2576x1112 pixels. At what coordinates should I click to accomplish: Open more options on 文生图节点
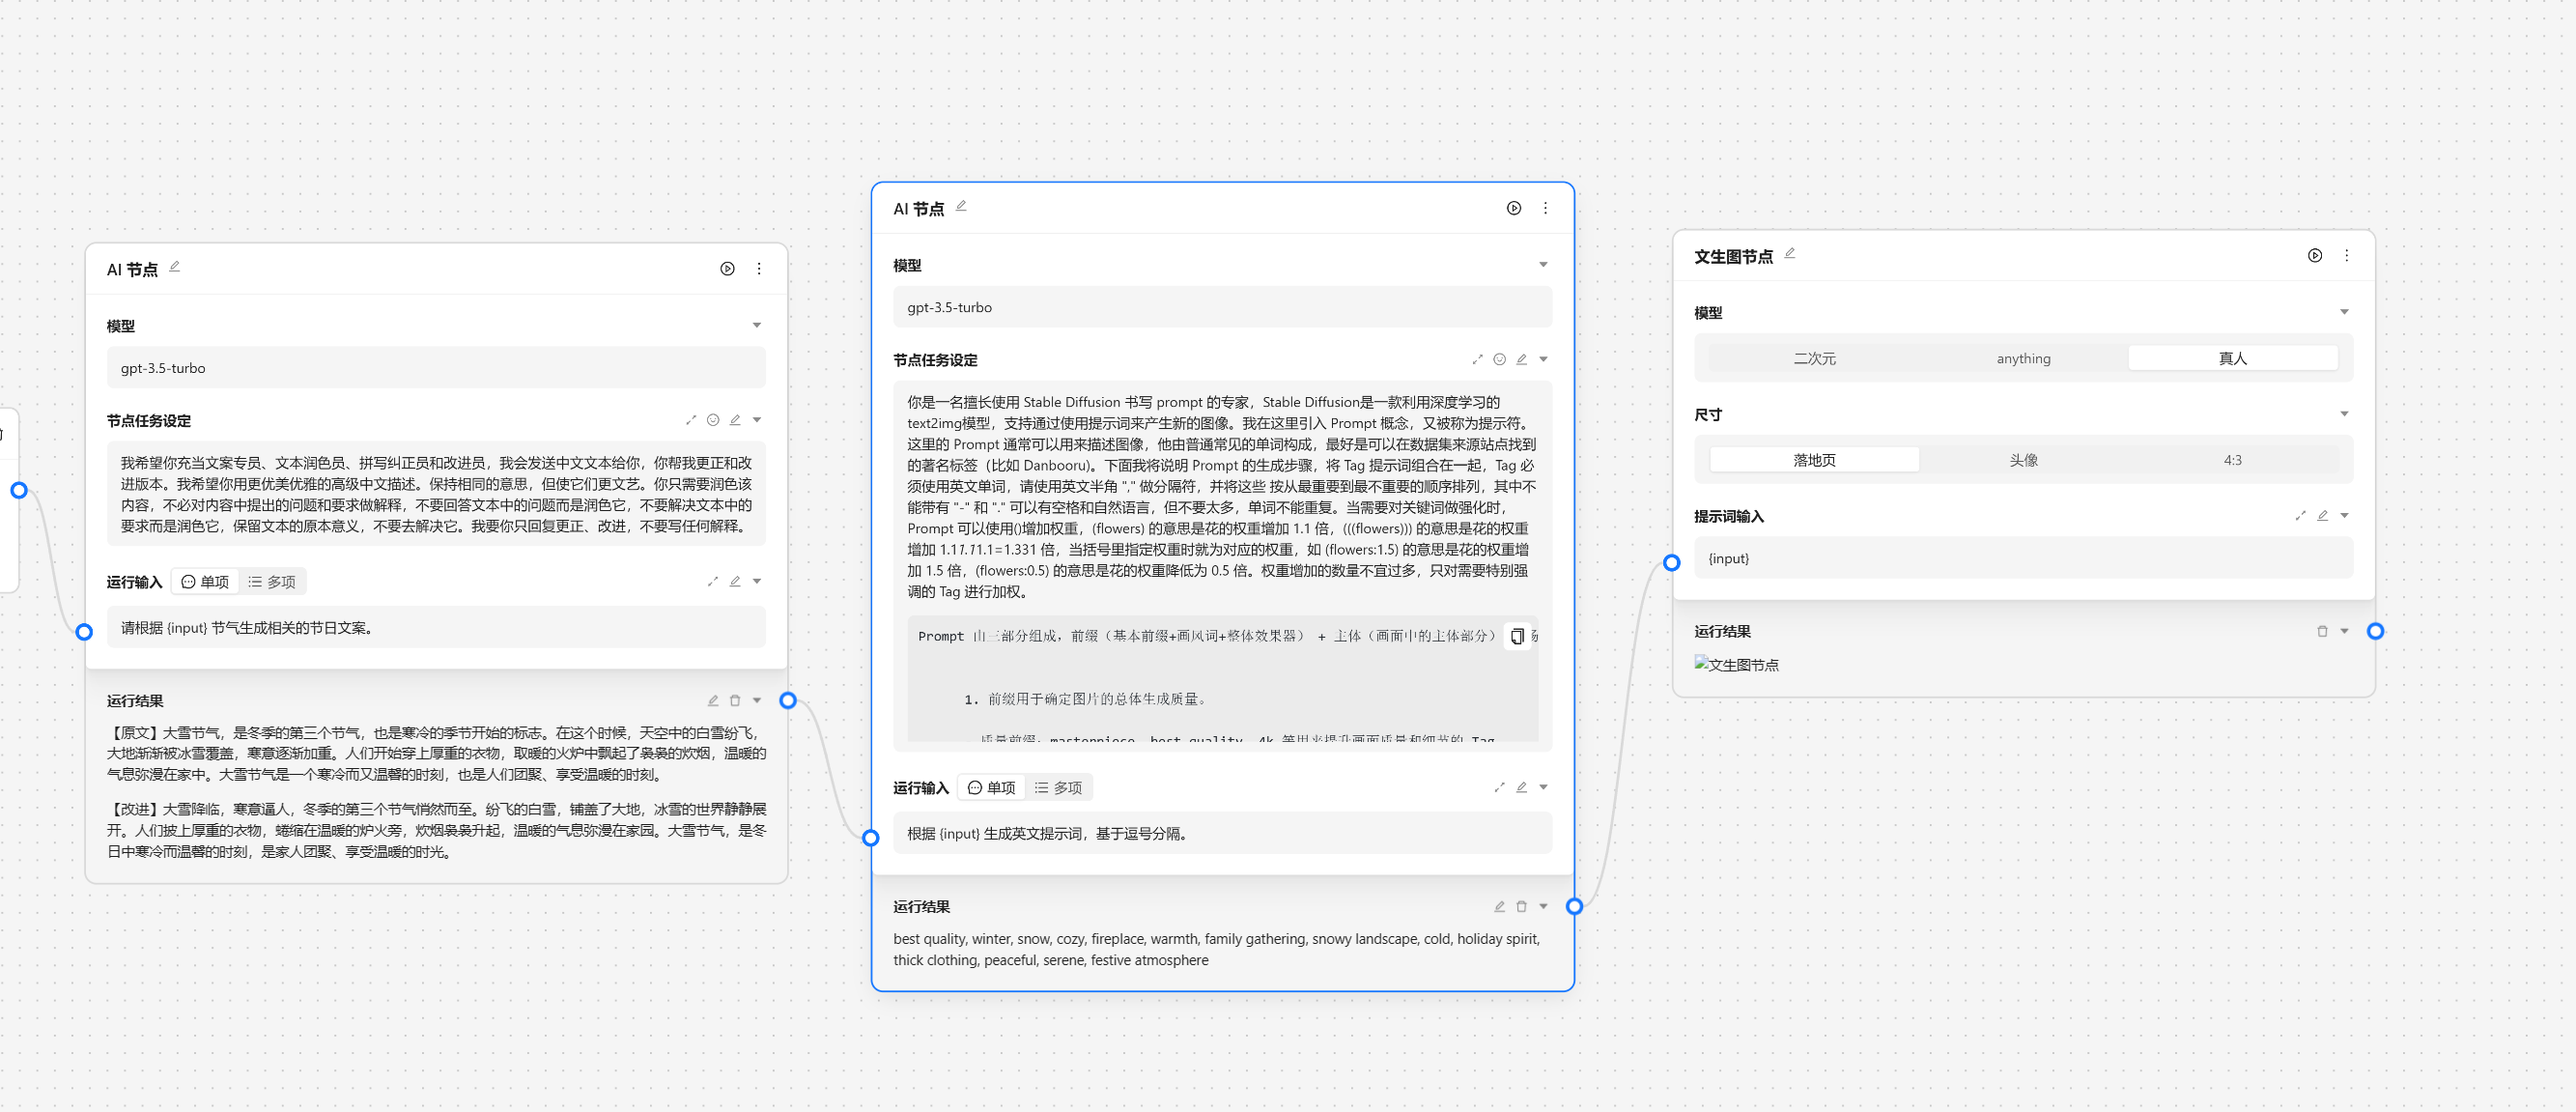point(2346,255)
